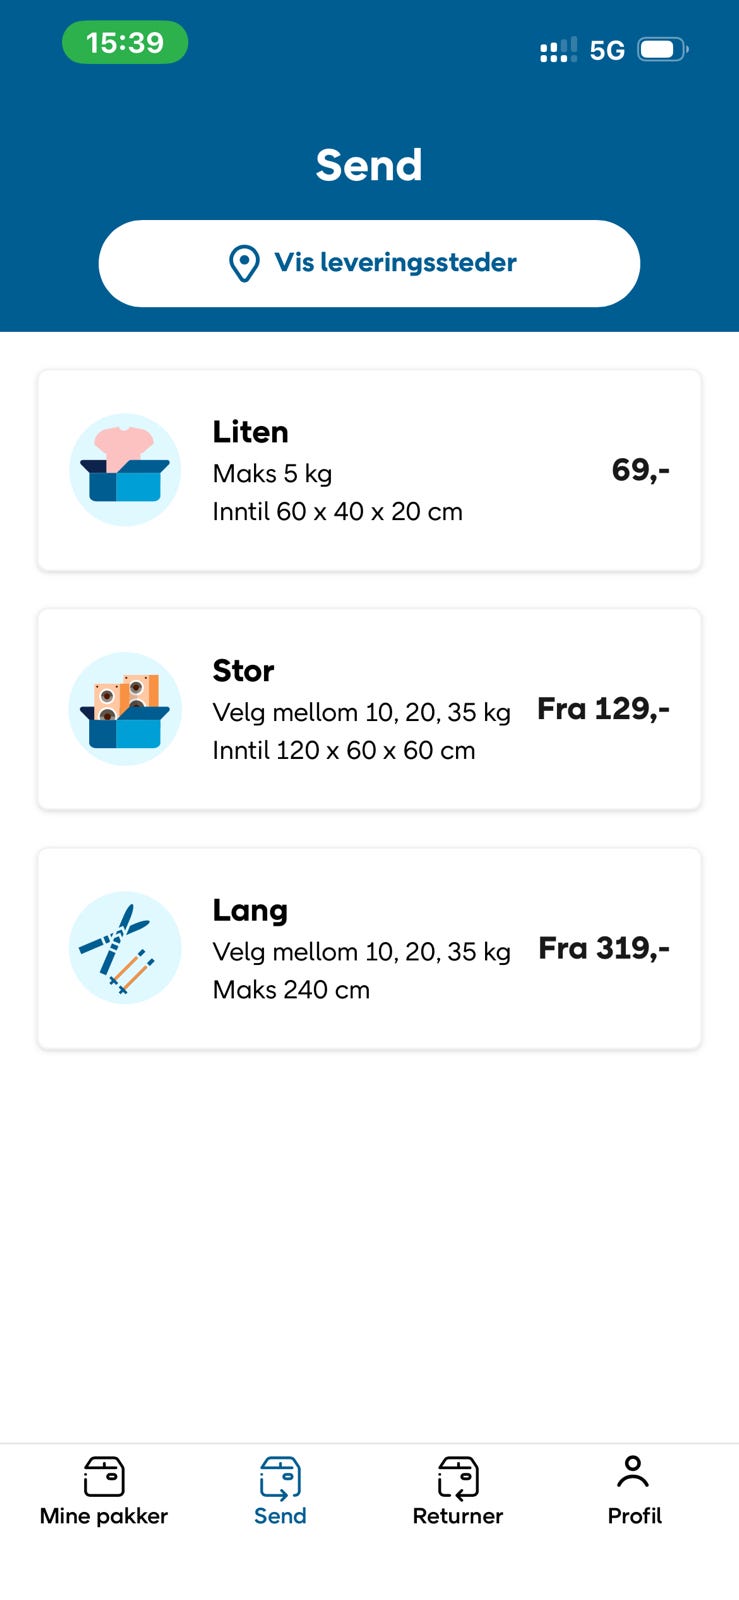The image size is (739, 1600).
Task: Select the Liten package t-shirt box icon
Action: (x=125, y=470)
